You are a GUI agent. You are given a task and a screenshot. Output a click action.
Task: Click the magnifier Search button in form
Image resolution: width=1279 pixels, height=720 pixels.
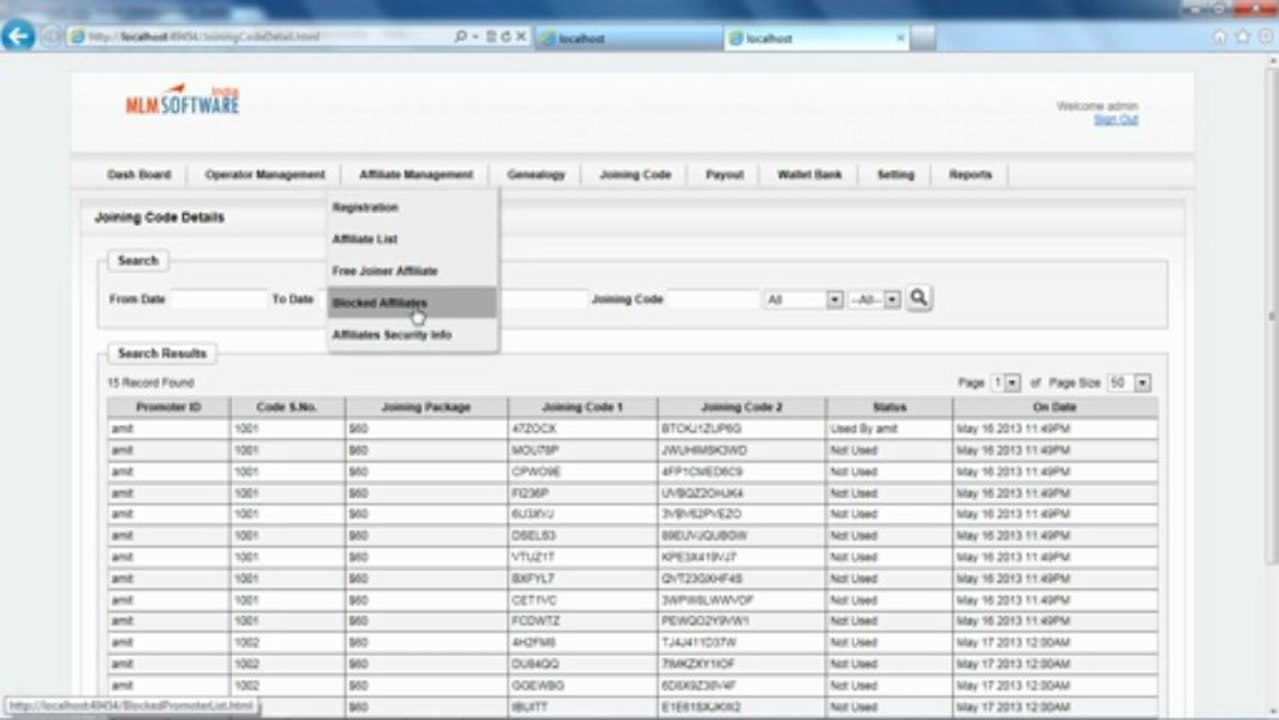919,298
